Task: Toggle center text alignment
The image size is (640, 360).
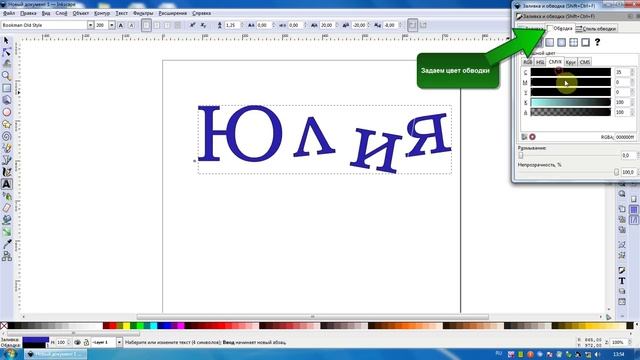Action: [x=157, y=25]
